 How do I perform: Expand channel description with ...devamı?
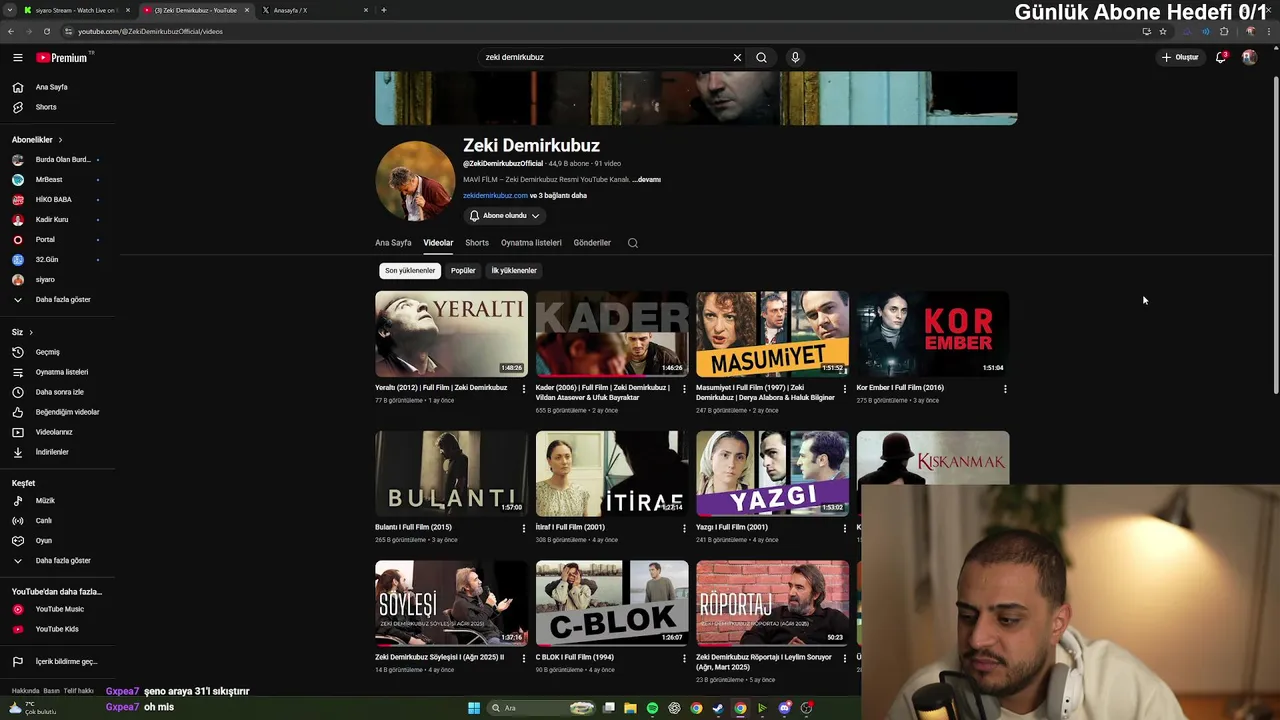click(648, 180)
